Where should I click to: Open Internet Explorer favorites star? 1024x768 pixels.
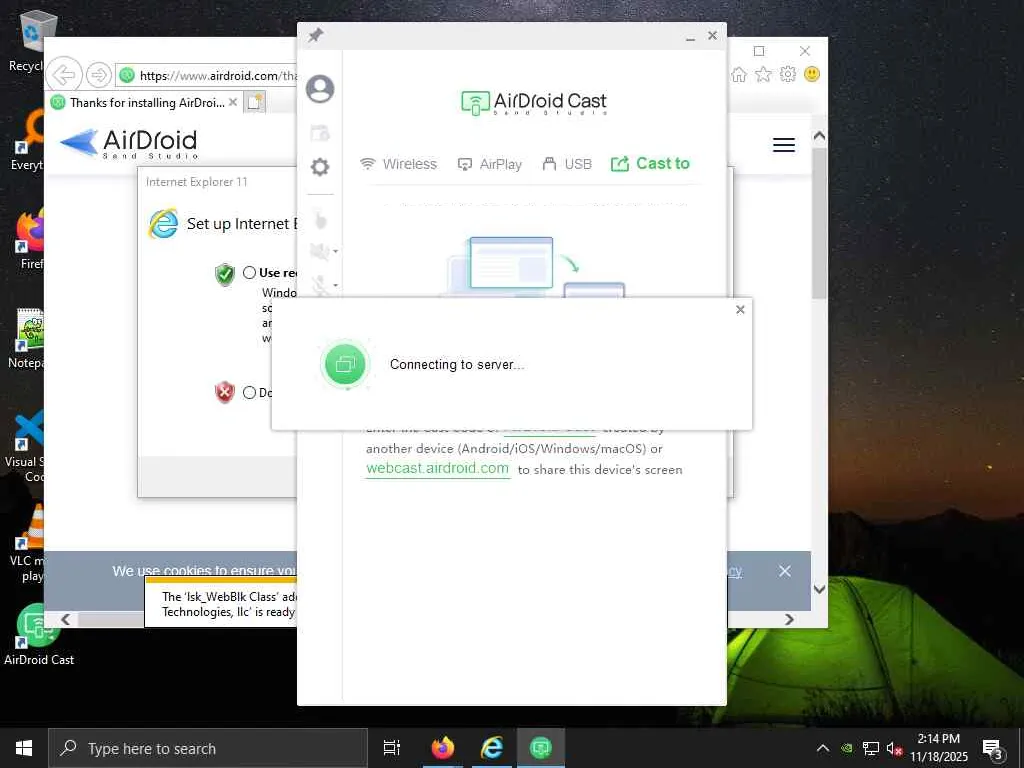click(763, 74)
